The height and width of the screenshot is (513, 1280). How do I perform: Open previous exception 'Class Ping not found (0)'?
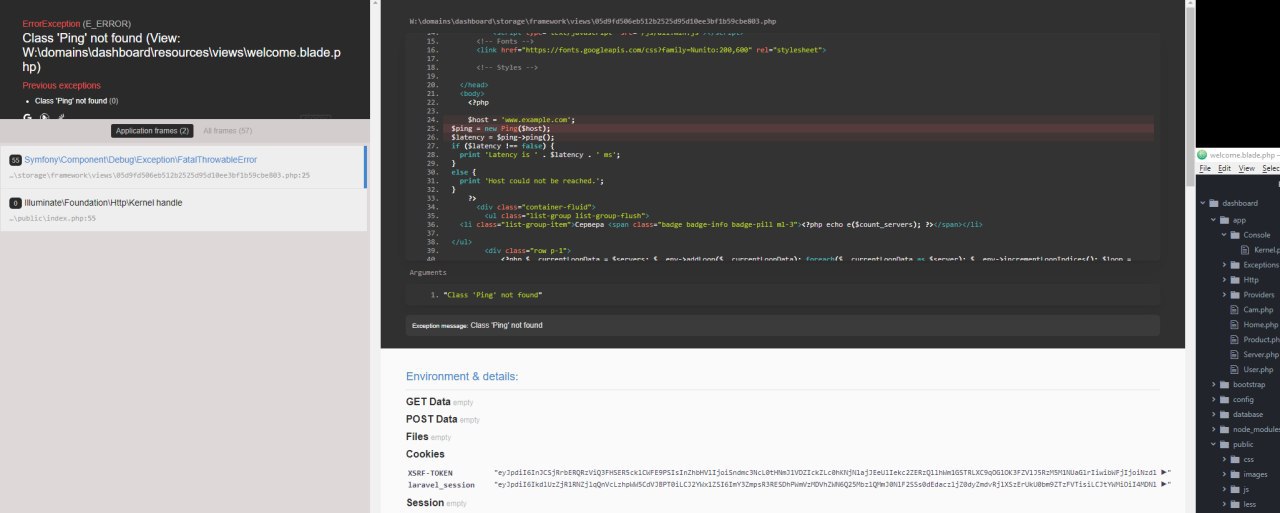[x=76, y=101]
